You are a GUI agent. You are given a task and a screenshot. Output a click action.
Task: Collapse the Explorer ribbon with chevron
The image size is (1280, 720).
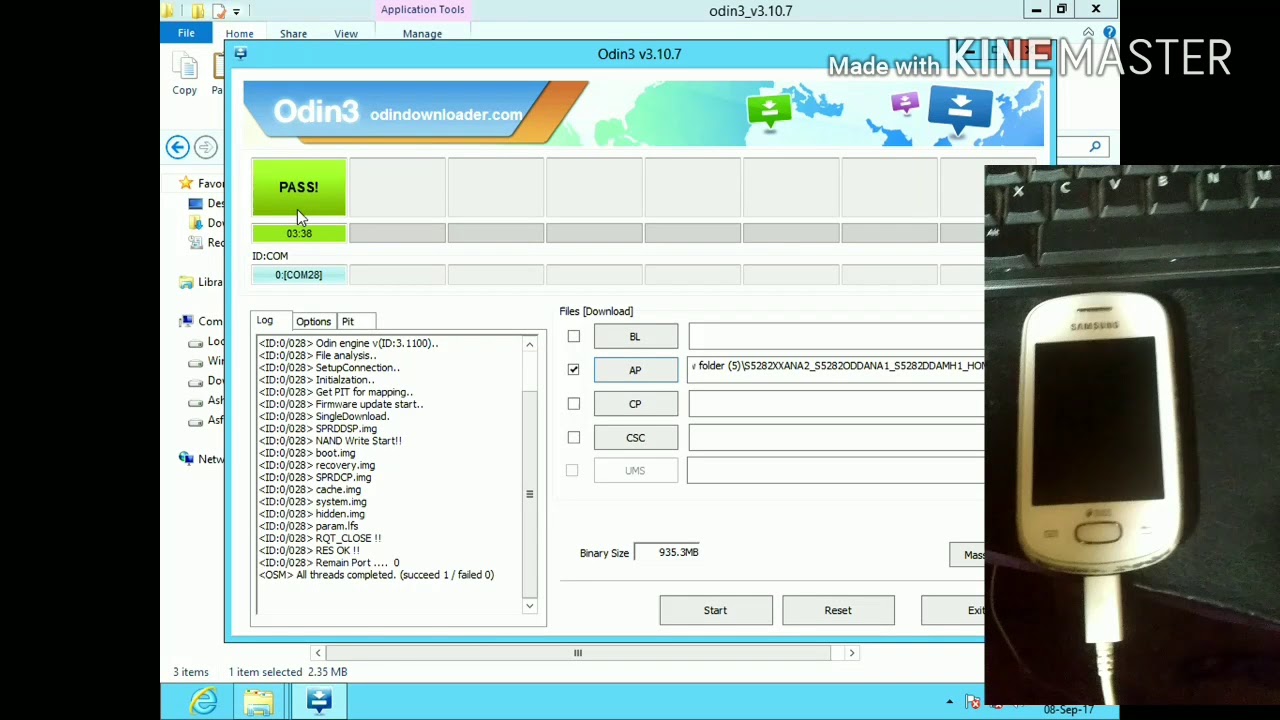[1088, 33]
